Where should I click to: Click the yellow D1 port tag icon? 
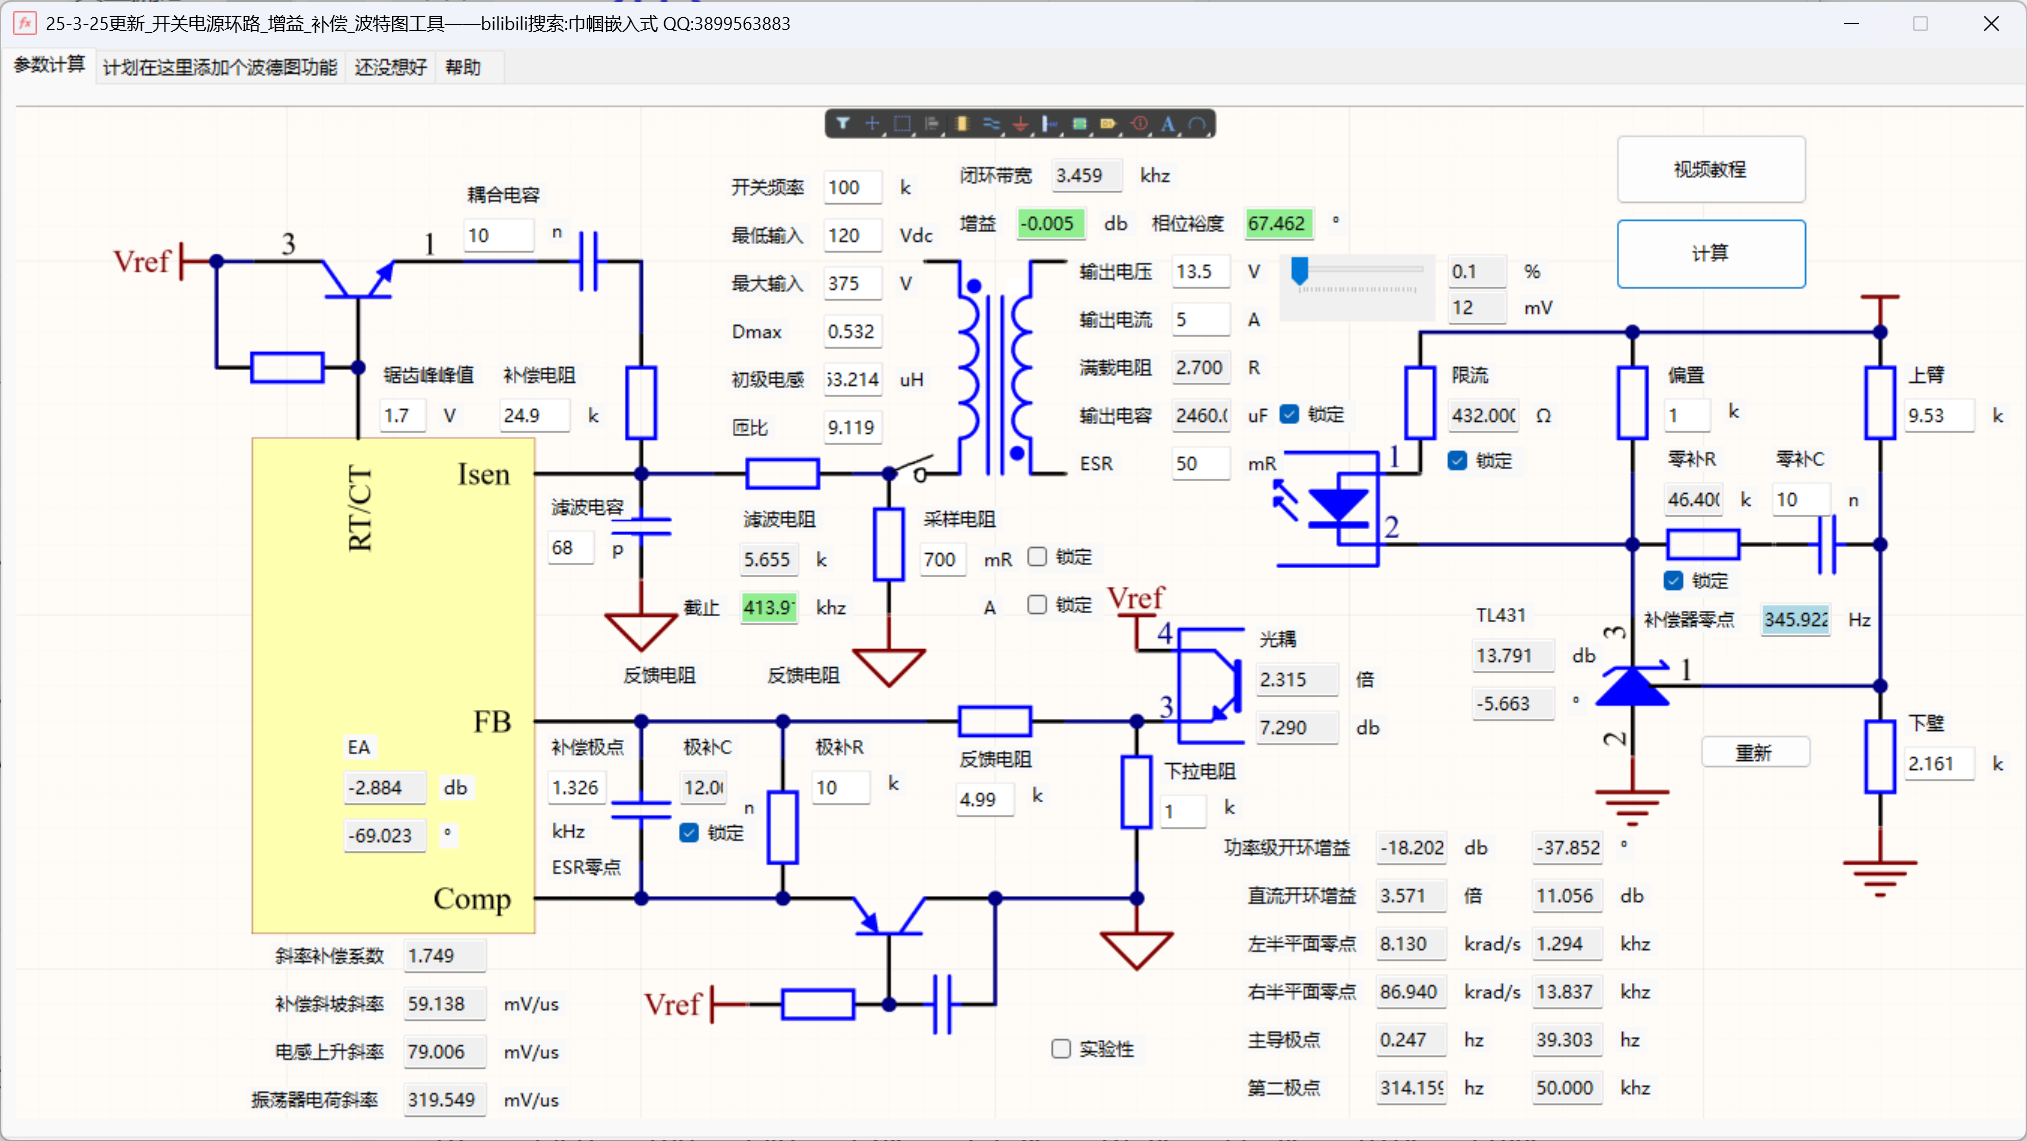[x=1108, y=124]
